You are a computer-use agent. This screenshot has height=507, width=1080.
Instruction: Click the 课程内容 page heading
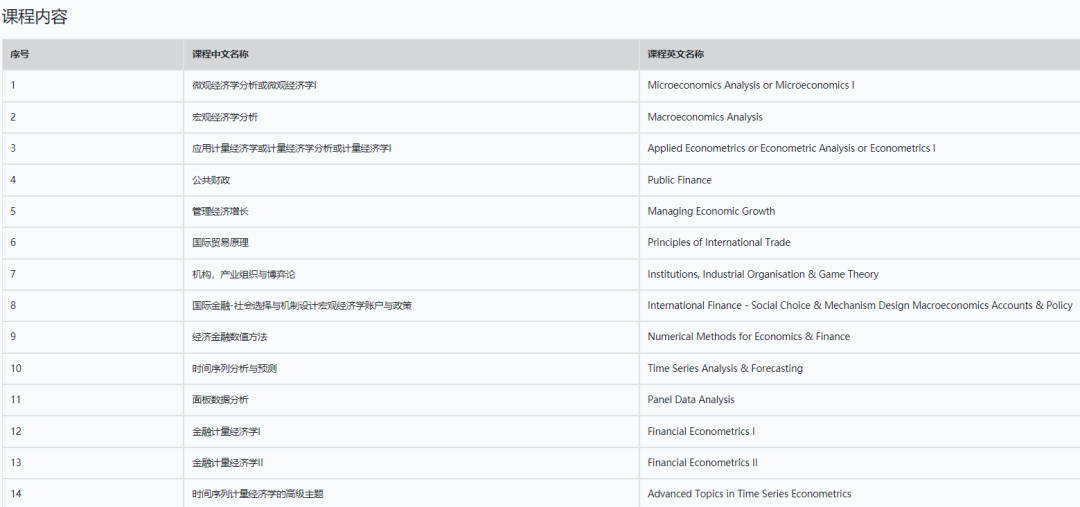[x=35, y=17]
